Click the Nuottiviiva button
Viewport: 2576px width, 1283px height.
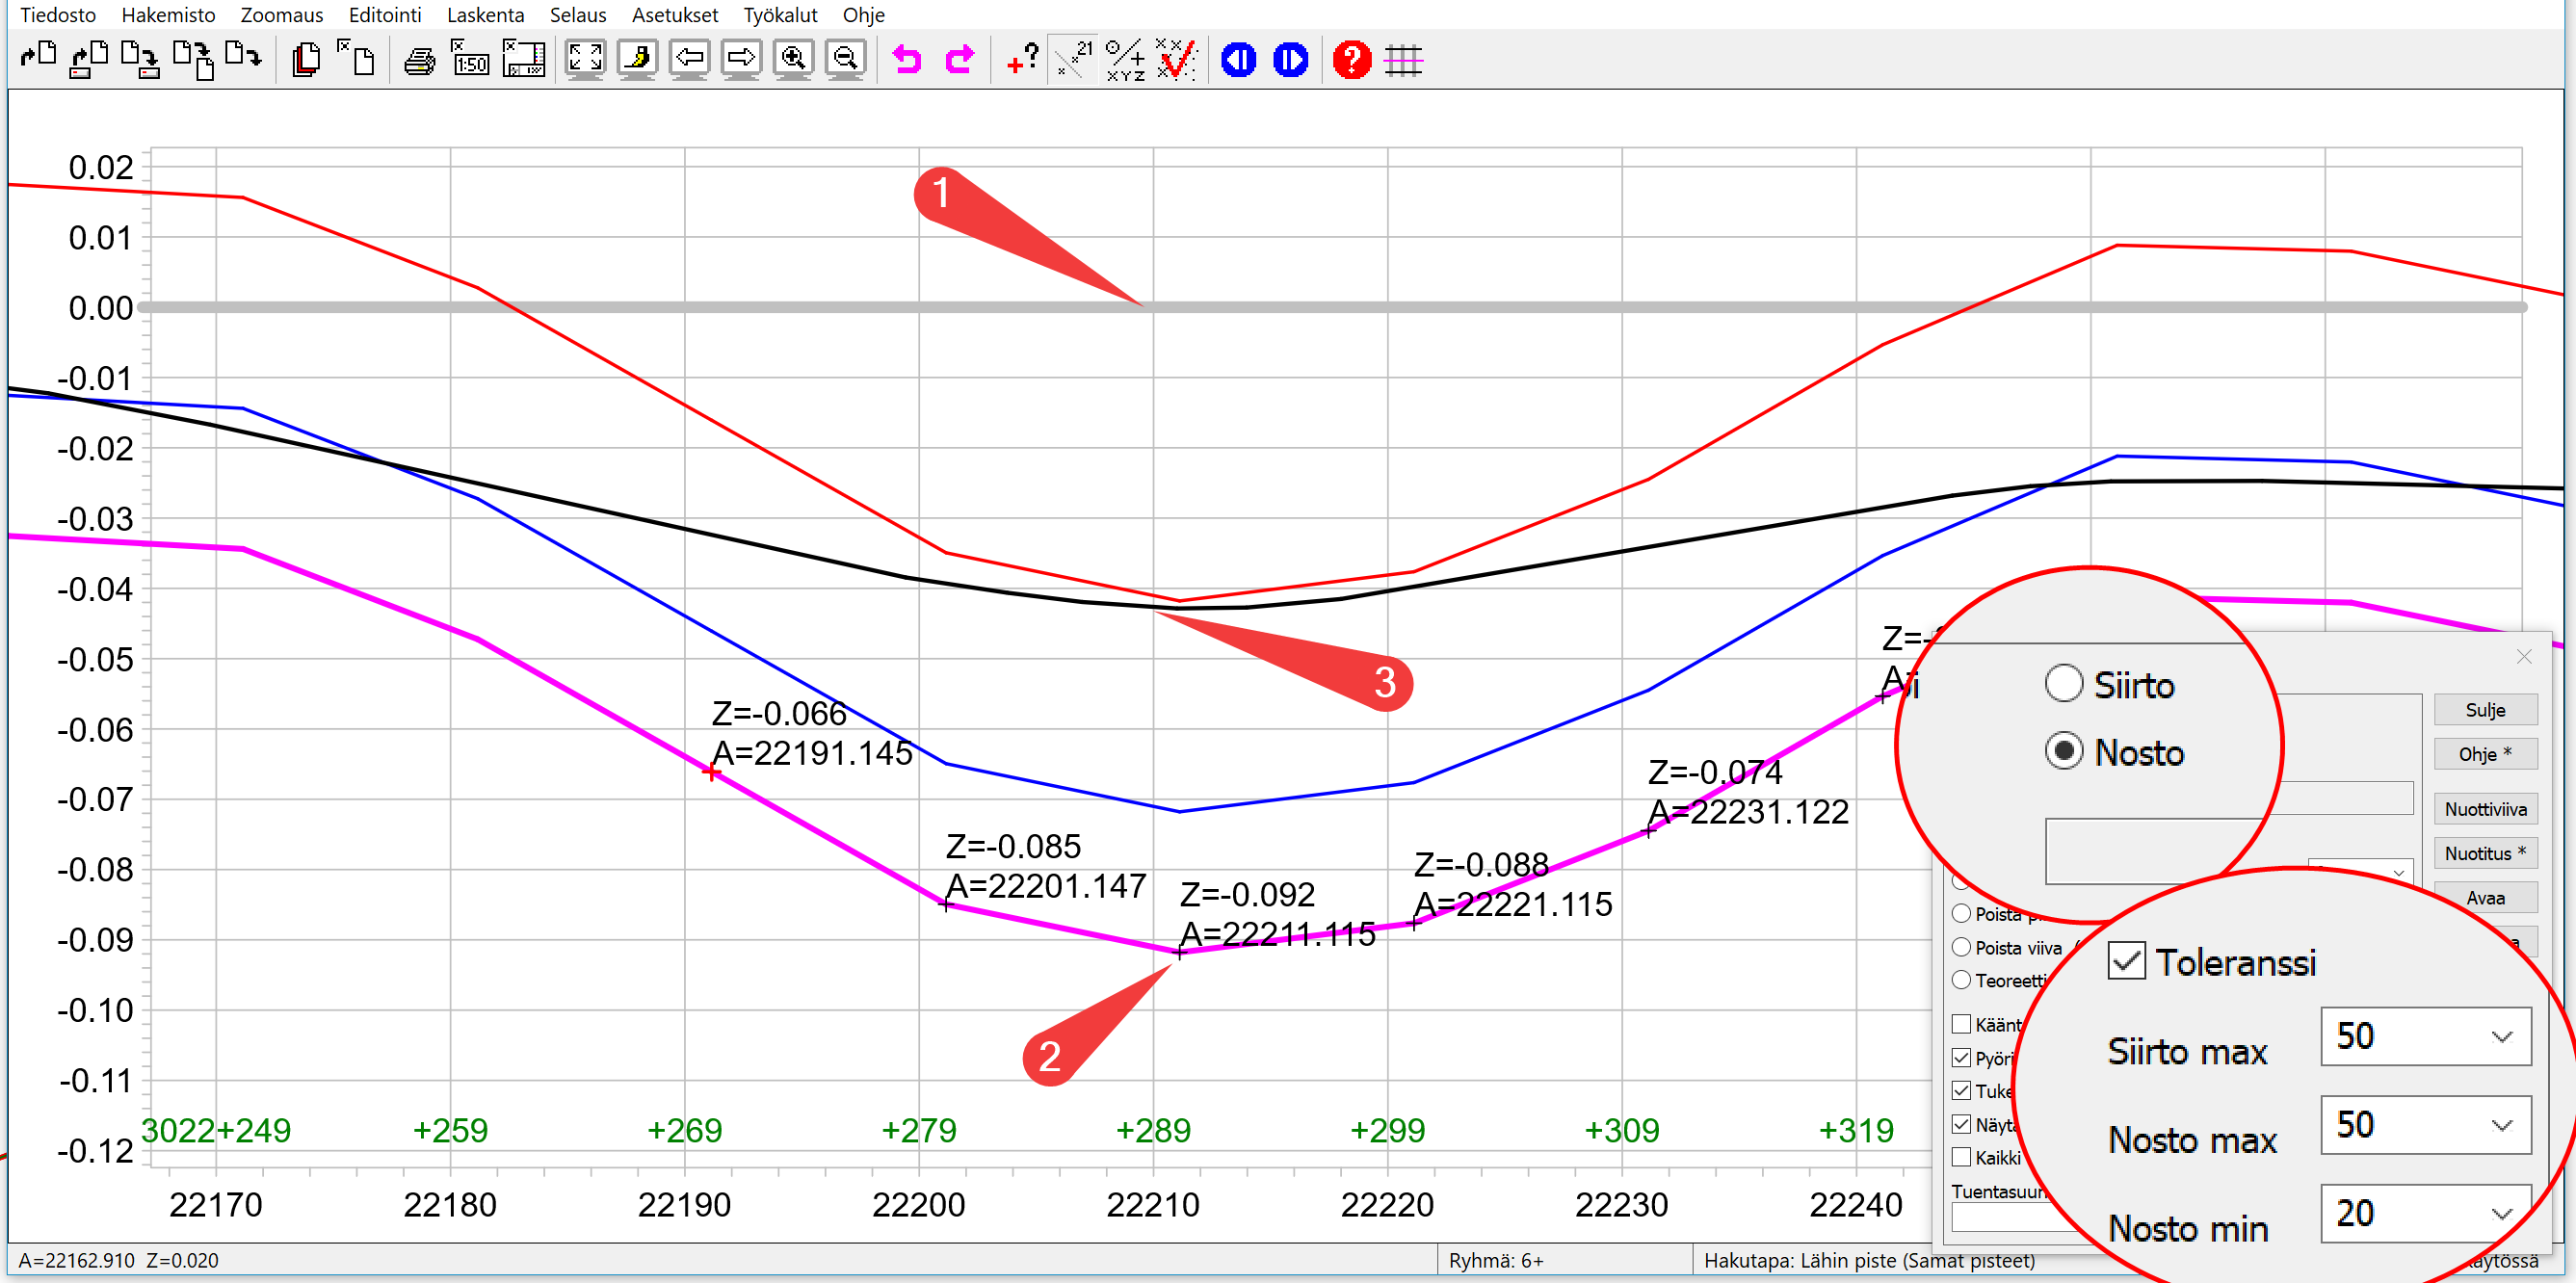pos(2485,809)
